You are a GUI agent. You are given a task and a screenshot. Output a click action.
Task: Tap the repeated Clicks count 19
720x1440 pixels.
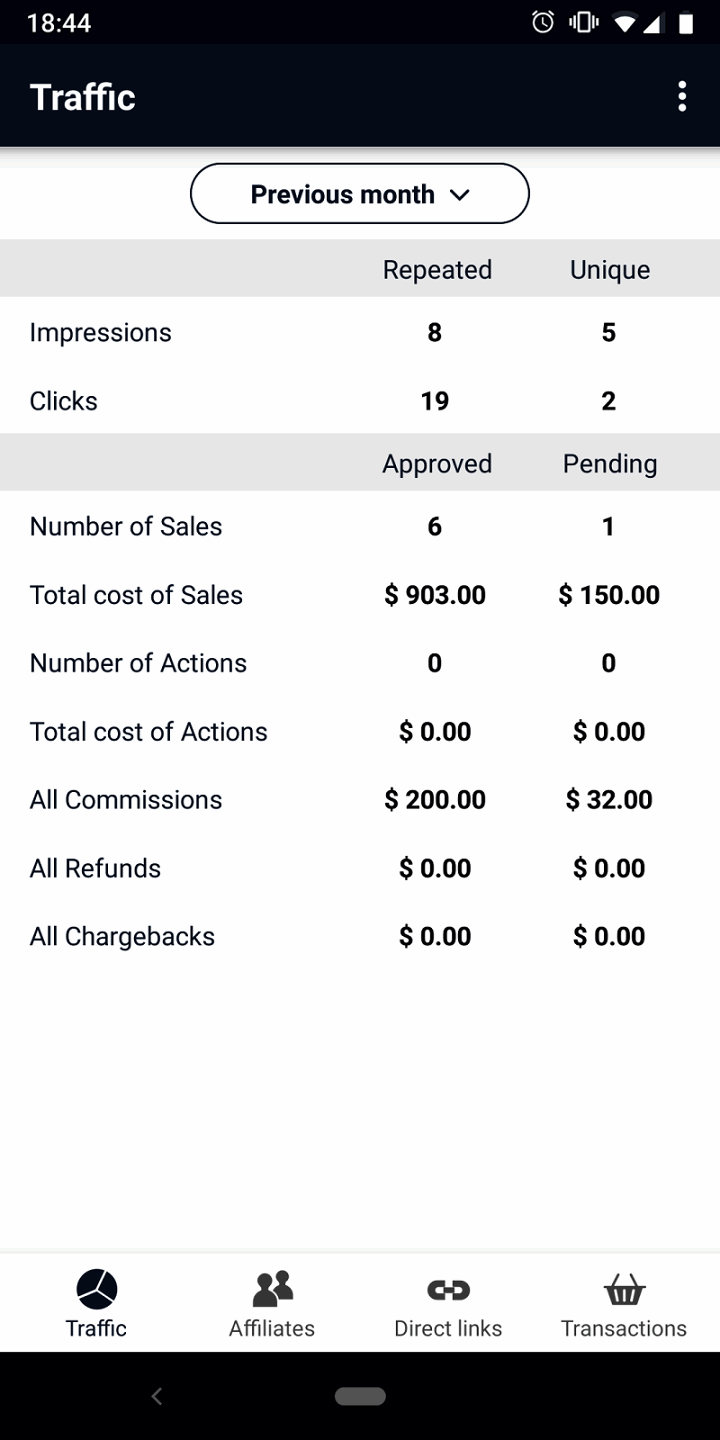435,401
